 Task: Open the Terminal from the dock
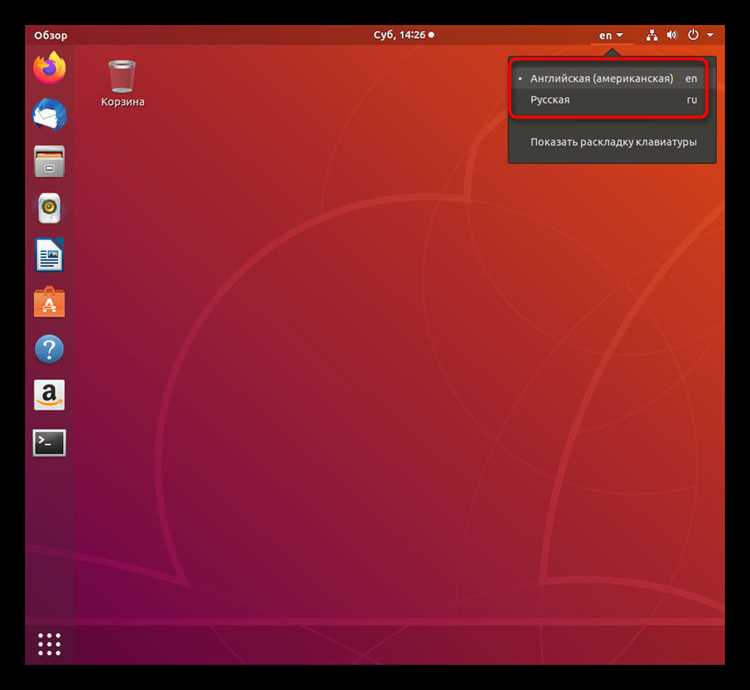[49, 442]
